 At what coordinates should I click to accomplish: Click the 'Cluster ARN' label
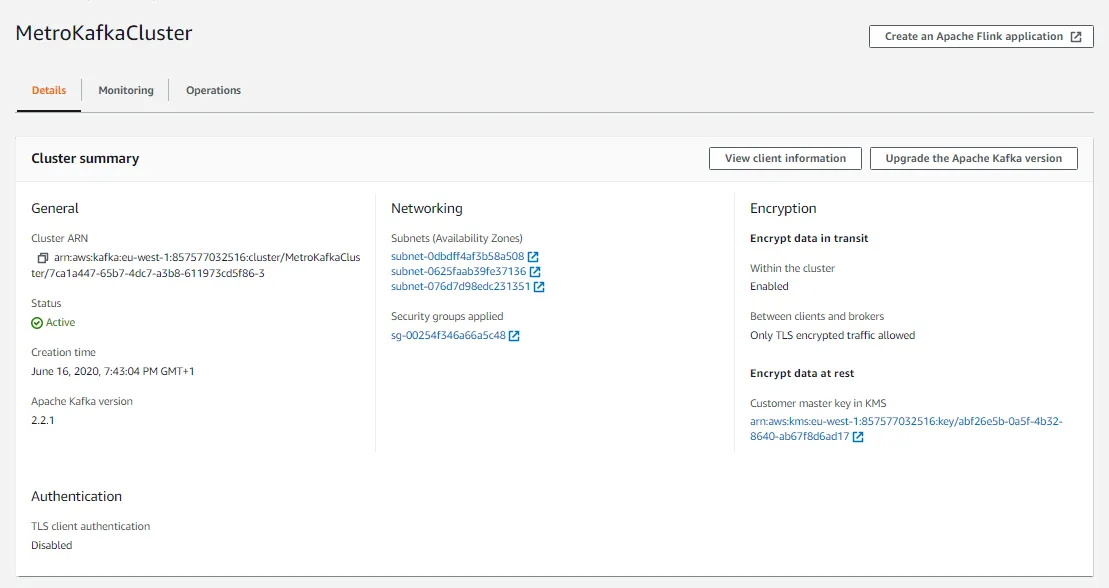[59, 238]
